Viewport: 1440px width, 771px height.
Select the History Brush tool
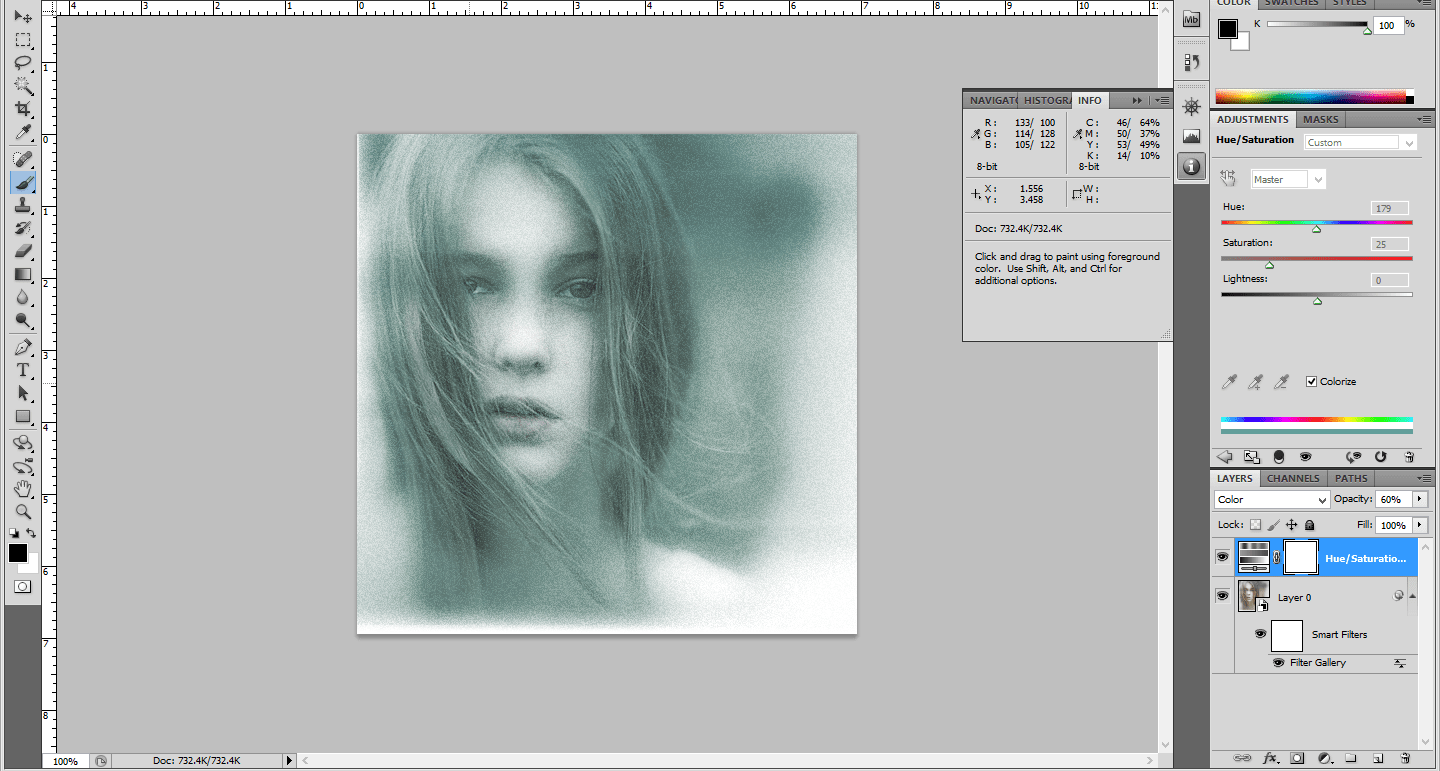(x=23, y=228)
